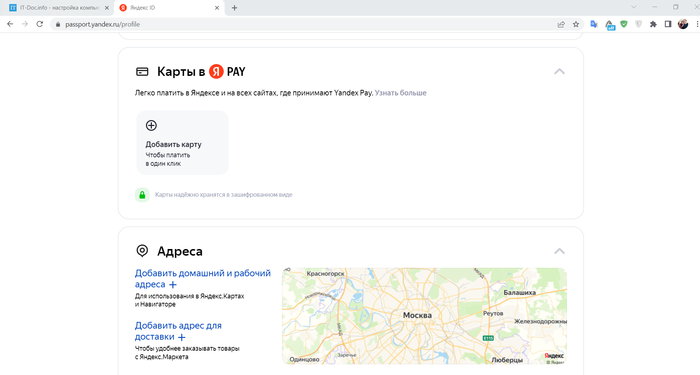Bookmark this page with the star icon
700x375 pixels.
pos(576,25)
